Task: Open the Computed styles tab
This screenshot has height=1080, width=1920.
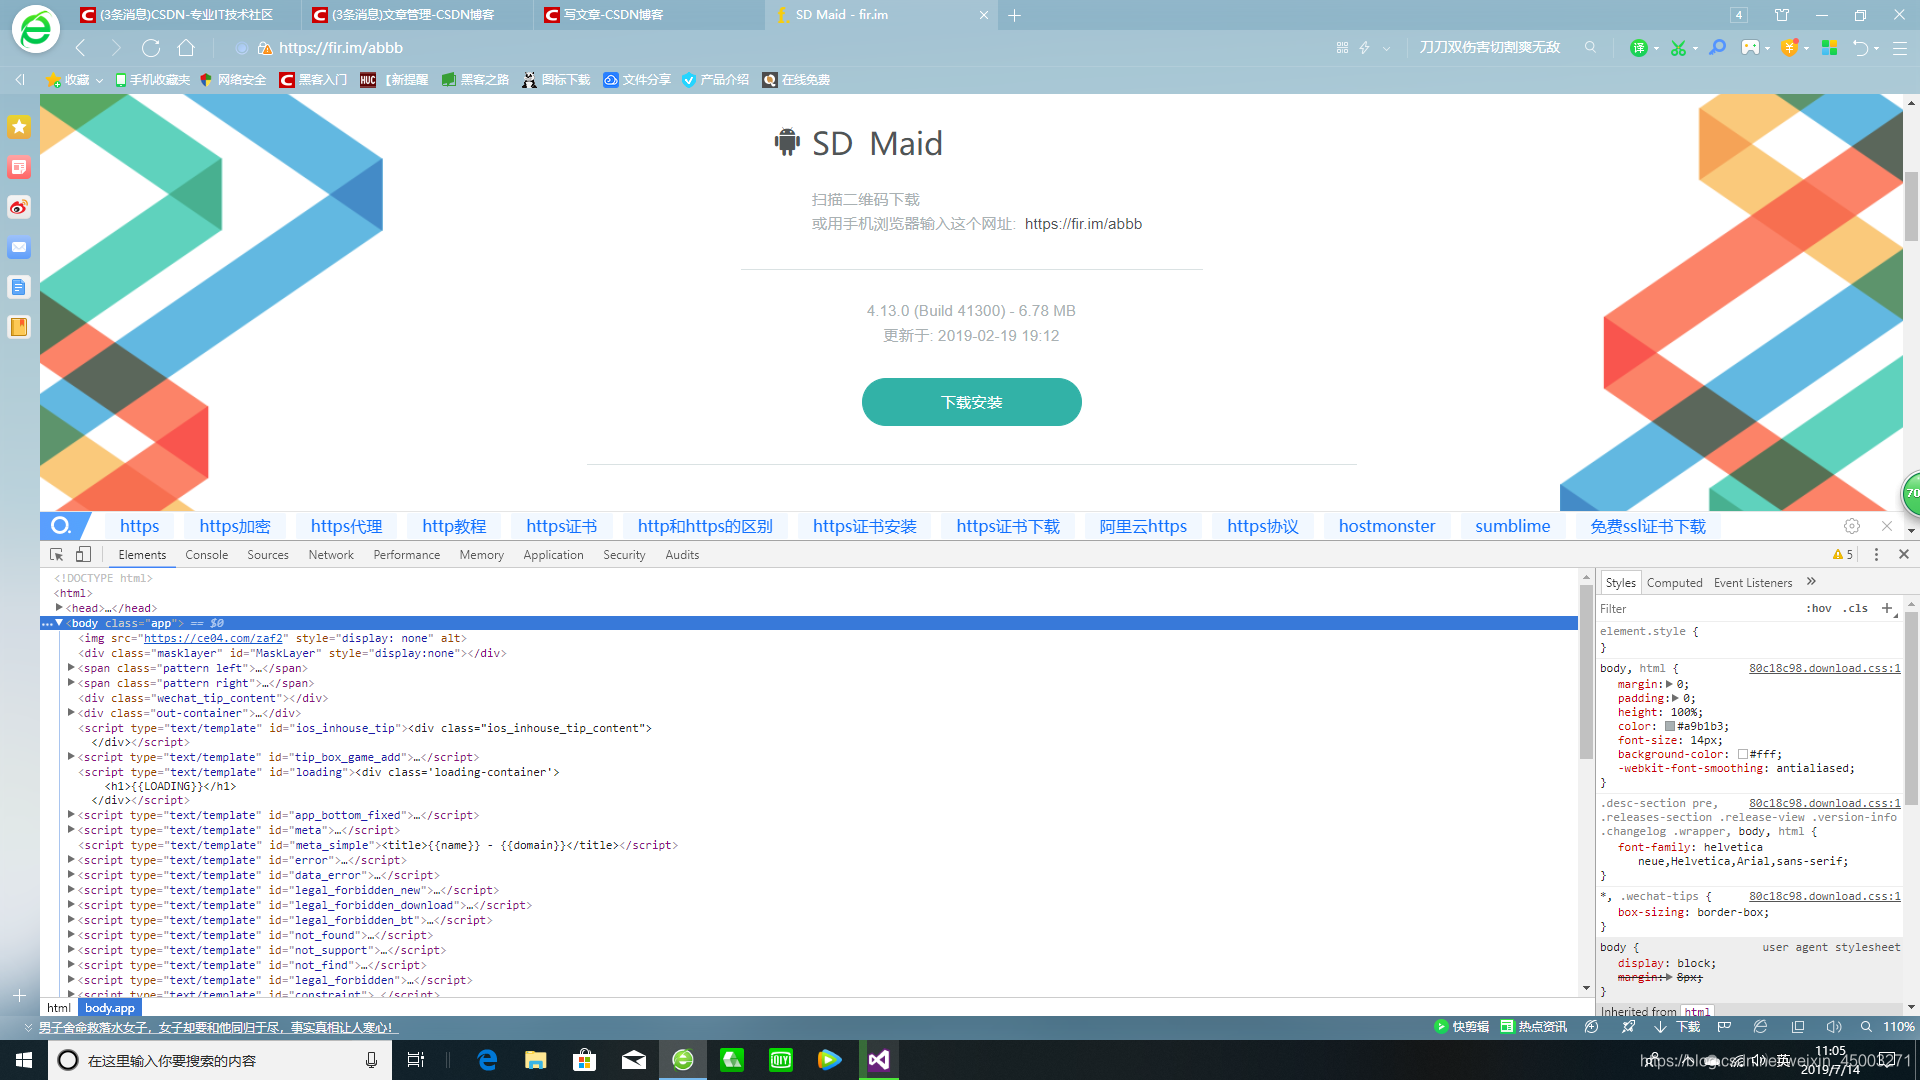Action: click(x=1674, y=583)
